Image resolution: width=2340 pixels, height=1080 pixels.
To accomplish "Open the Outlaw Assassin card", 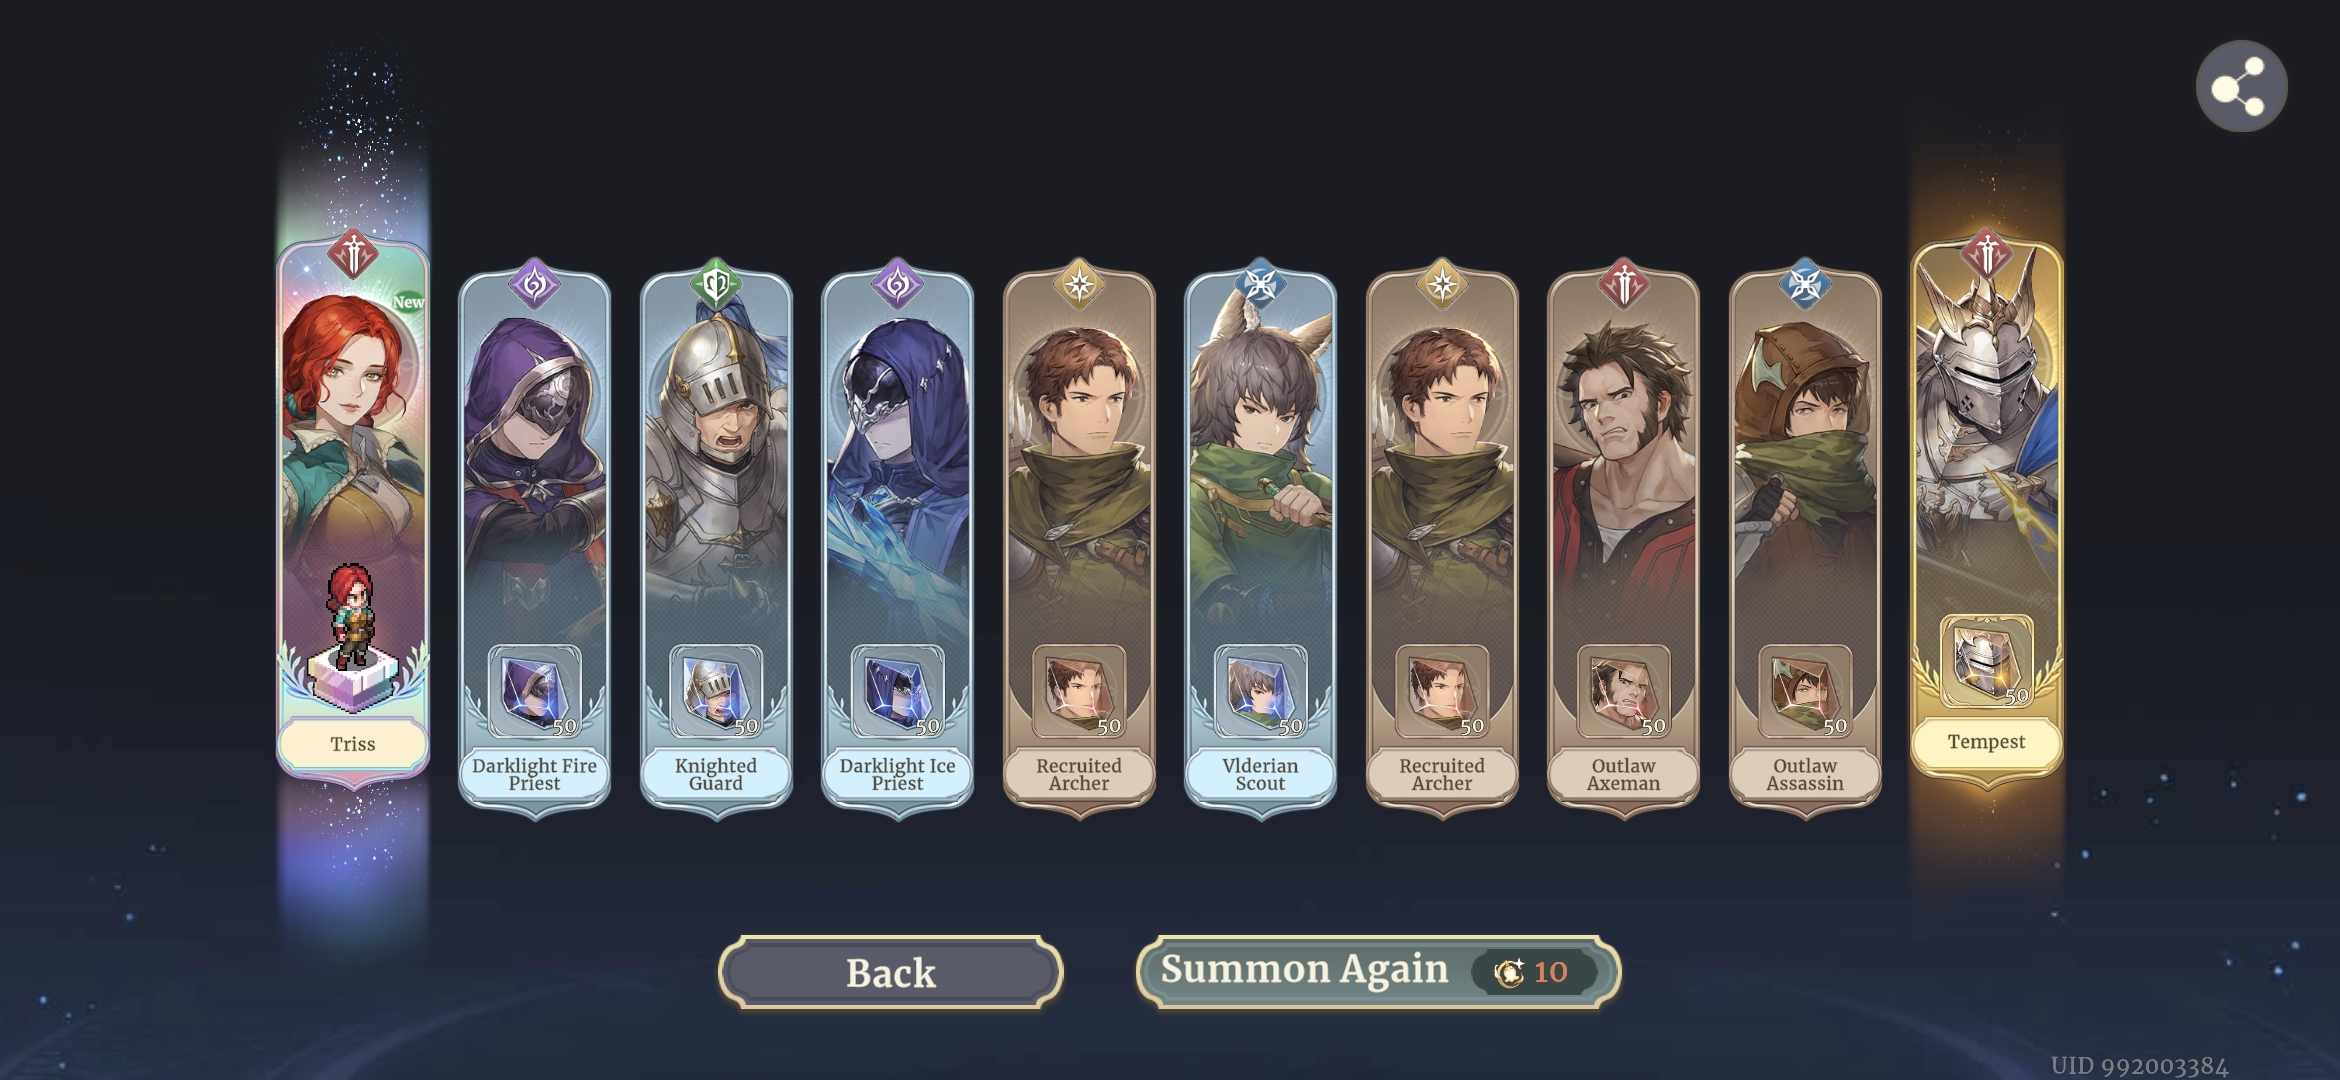I will [x=1805, y=540].
